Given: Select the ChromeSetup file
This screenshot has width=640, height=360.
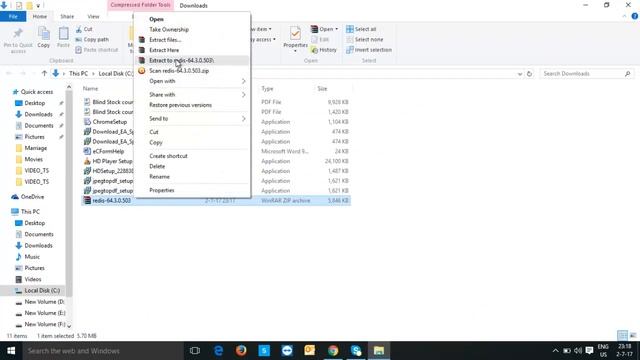Looking at the screenshot, I should (x=109, y=122).
